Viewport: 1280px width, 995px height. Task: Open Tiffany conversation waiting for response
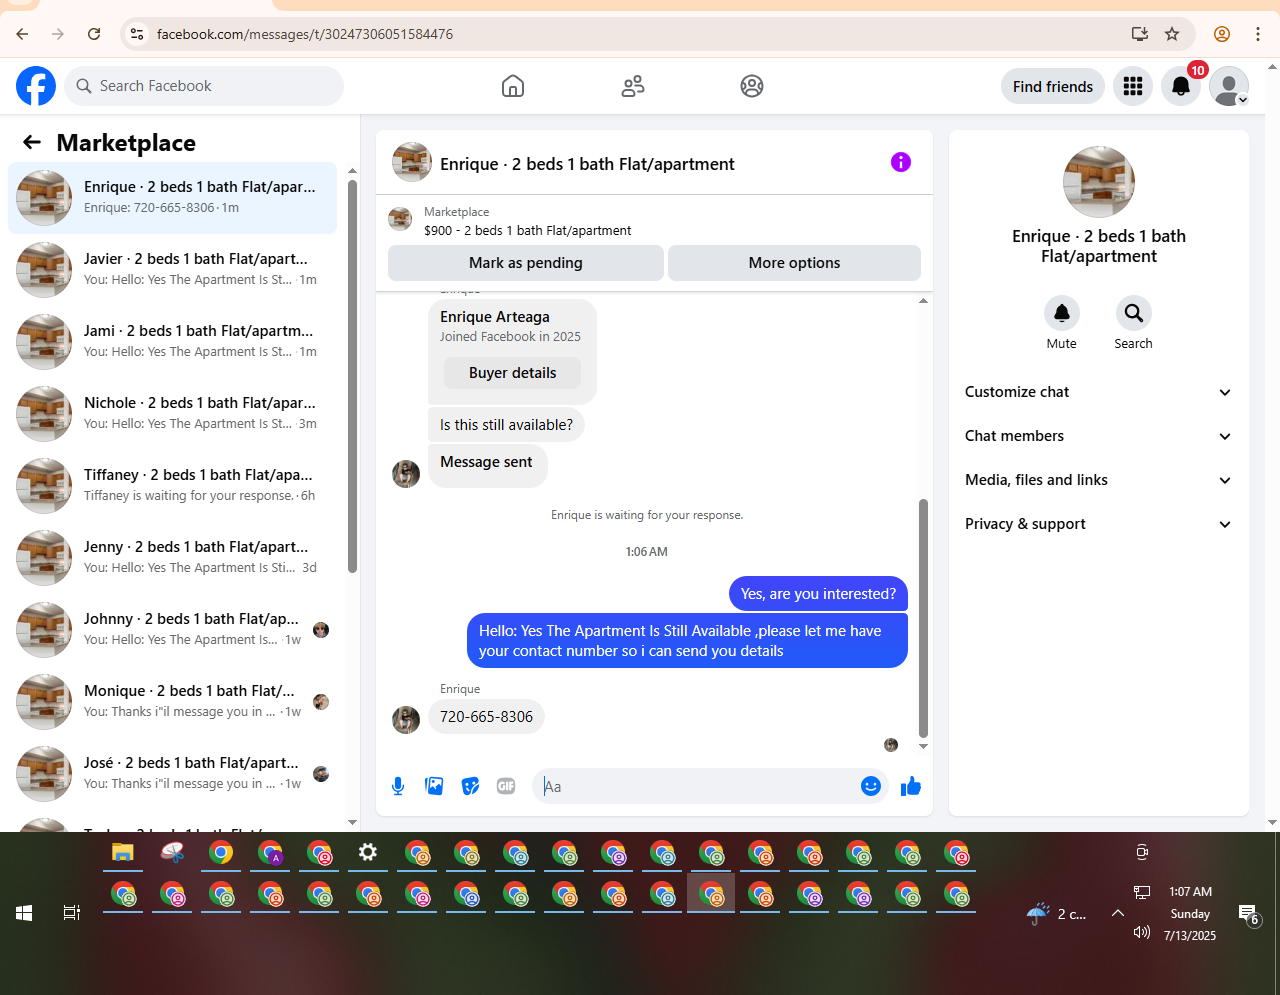(172, 485)
